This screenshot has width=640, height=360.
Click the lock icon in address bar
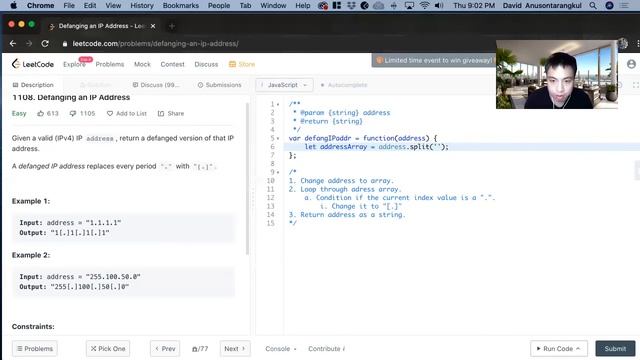point(65,44)
